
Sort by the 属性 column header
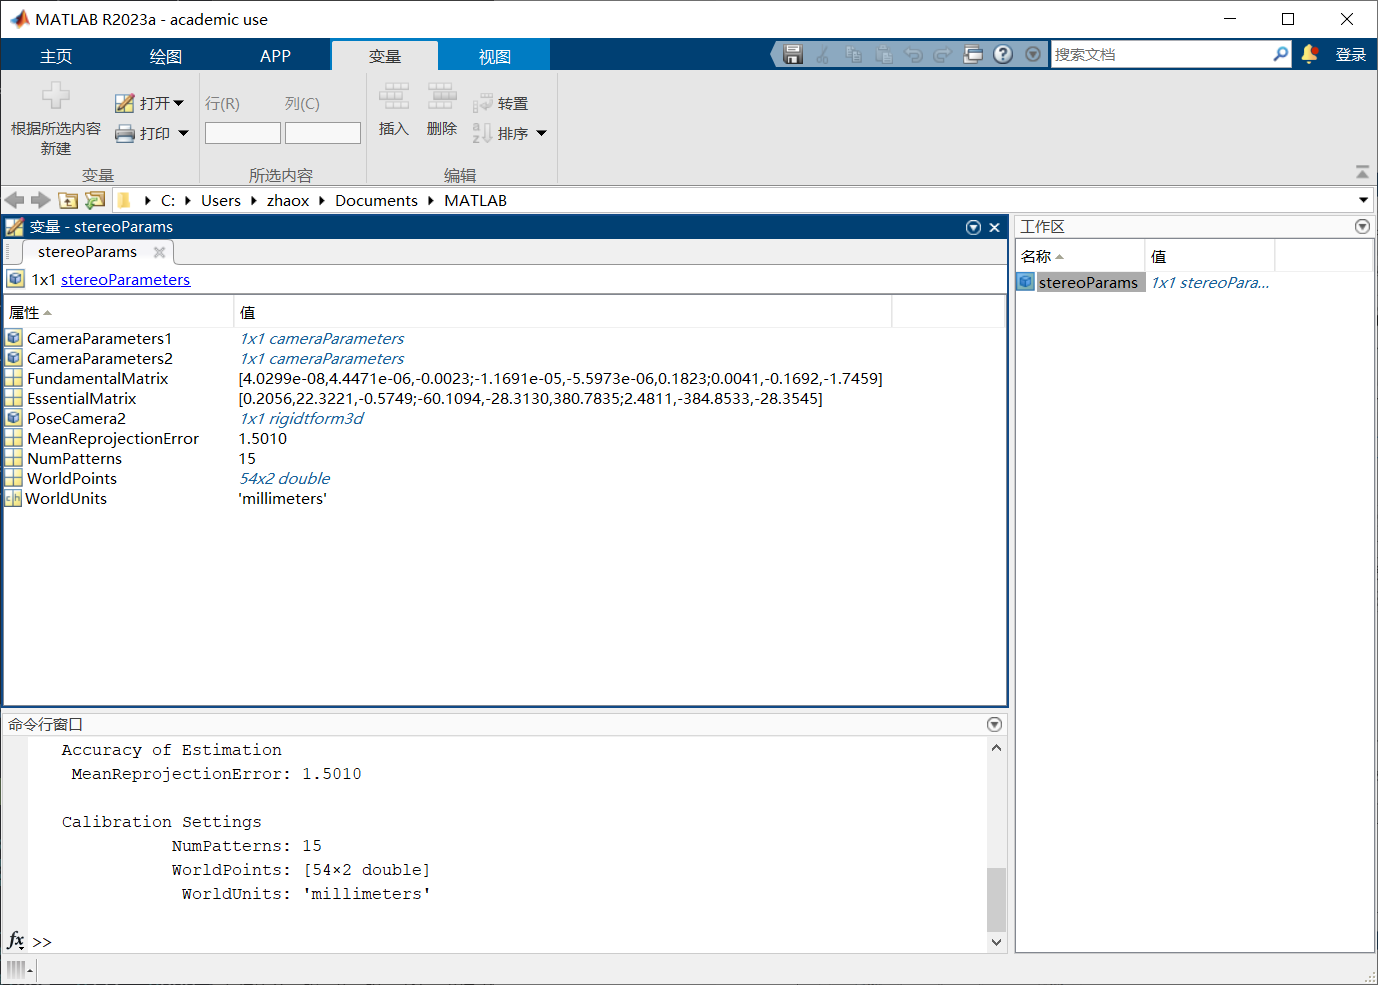tap(118, 313)
